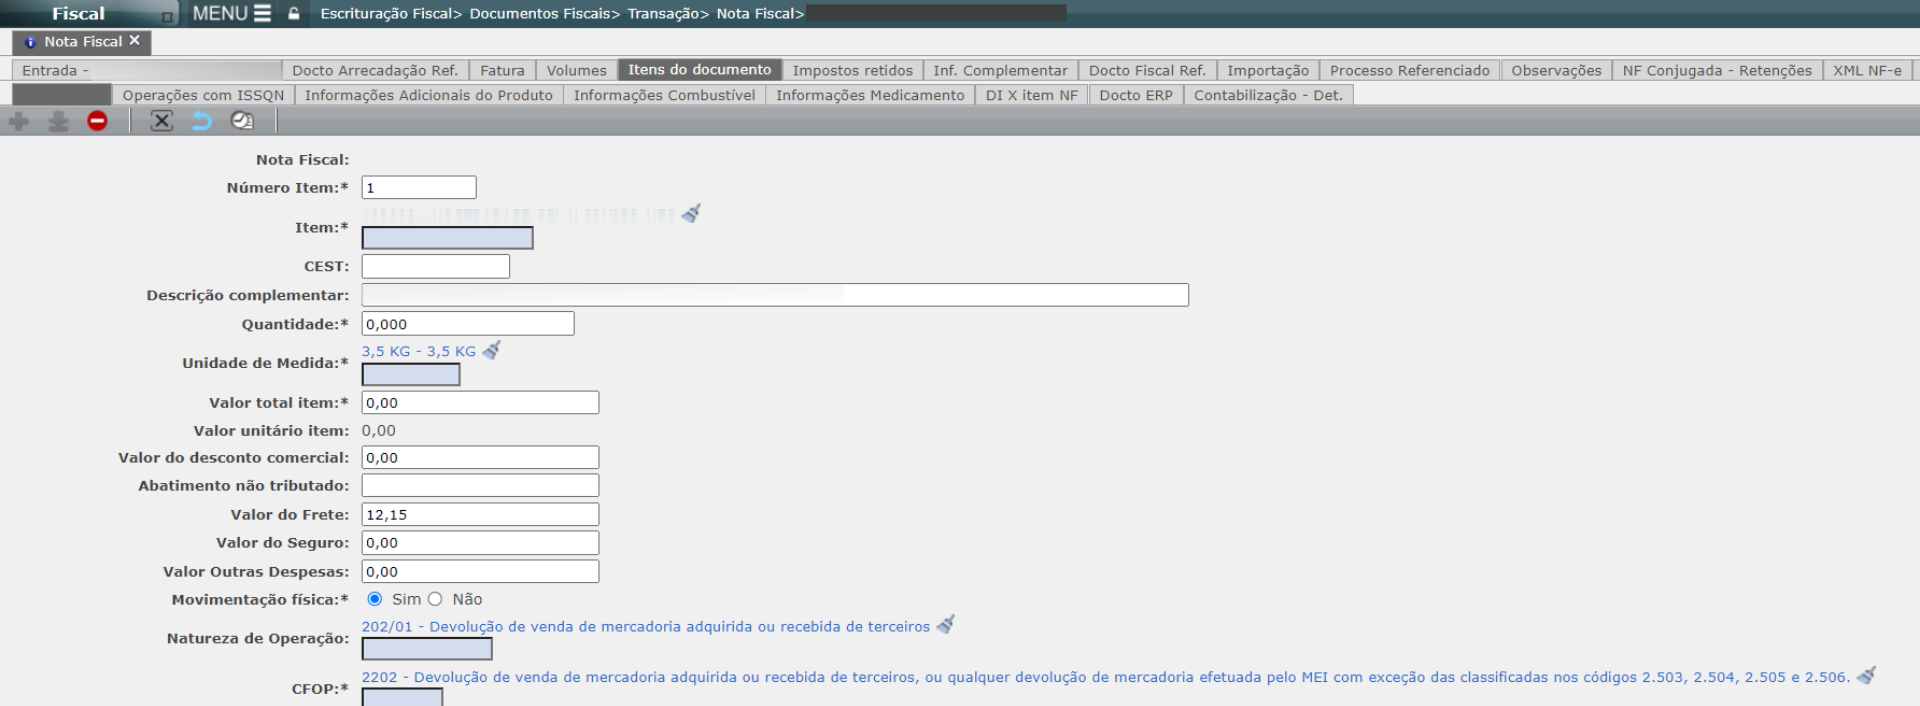The image size is (1920, 706).
Task: Click the red delete record icon
Action: [x=97, y=121]
